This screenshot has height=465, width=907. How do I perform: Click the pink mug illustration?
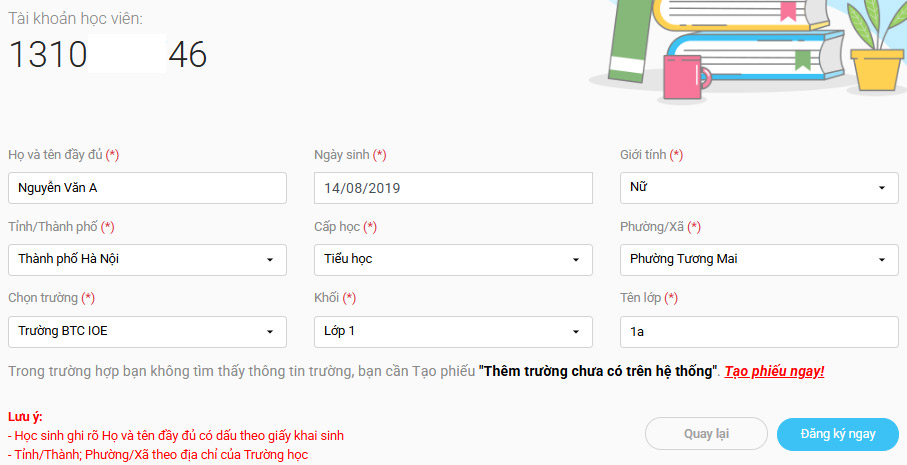pos(685,77)
